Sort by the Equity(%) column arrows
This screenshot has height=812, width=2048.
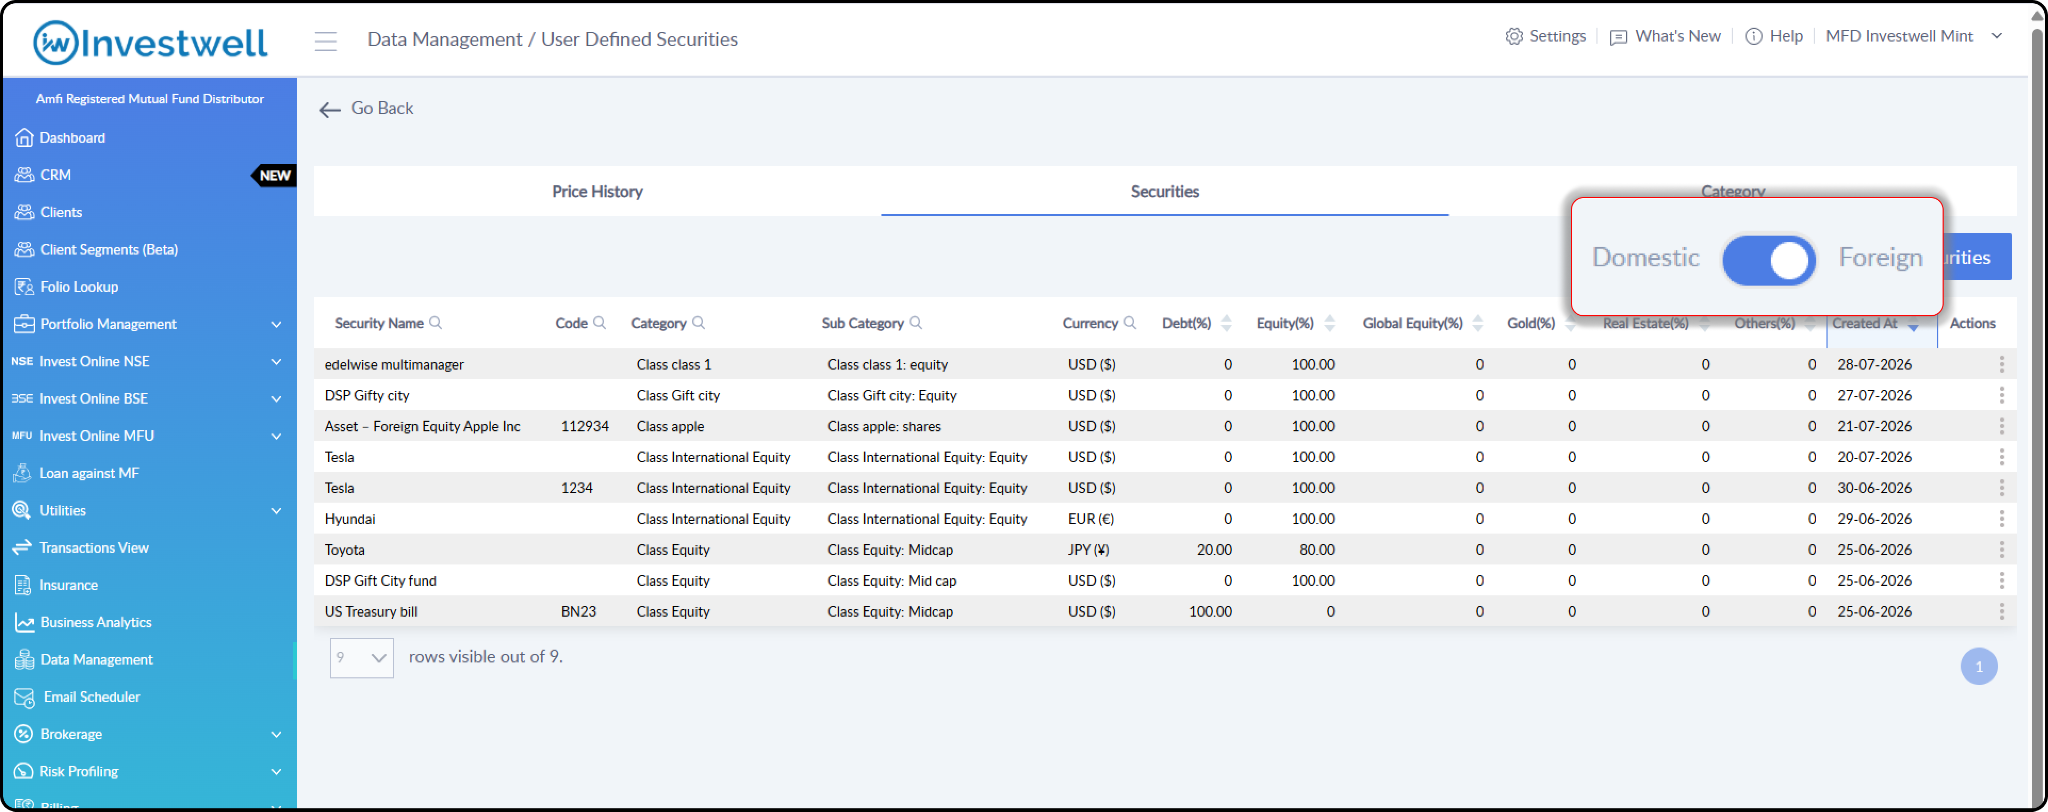click(x=1329, y=323)
